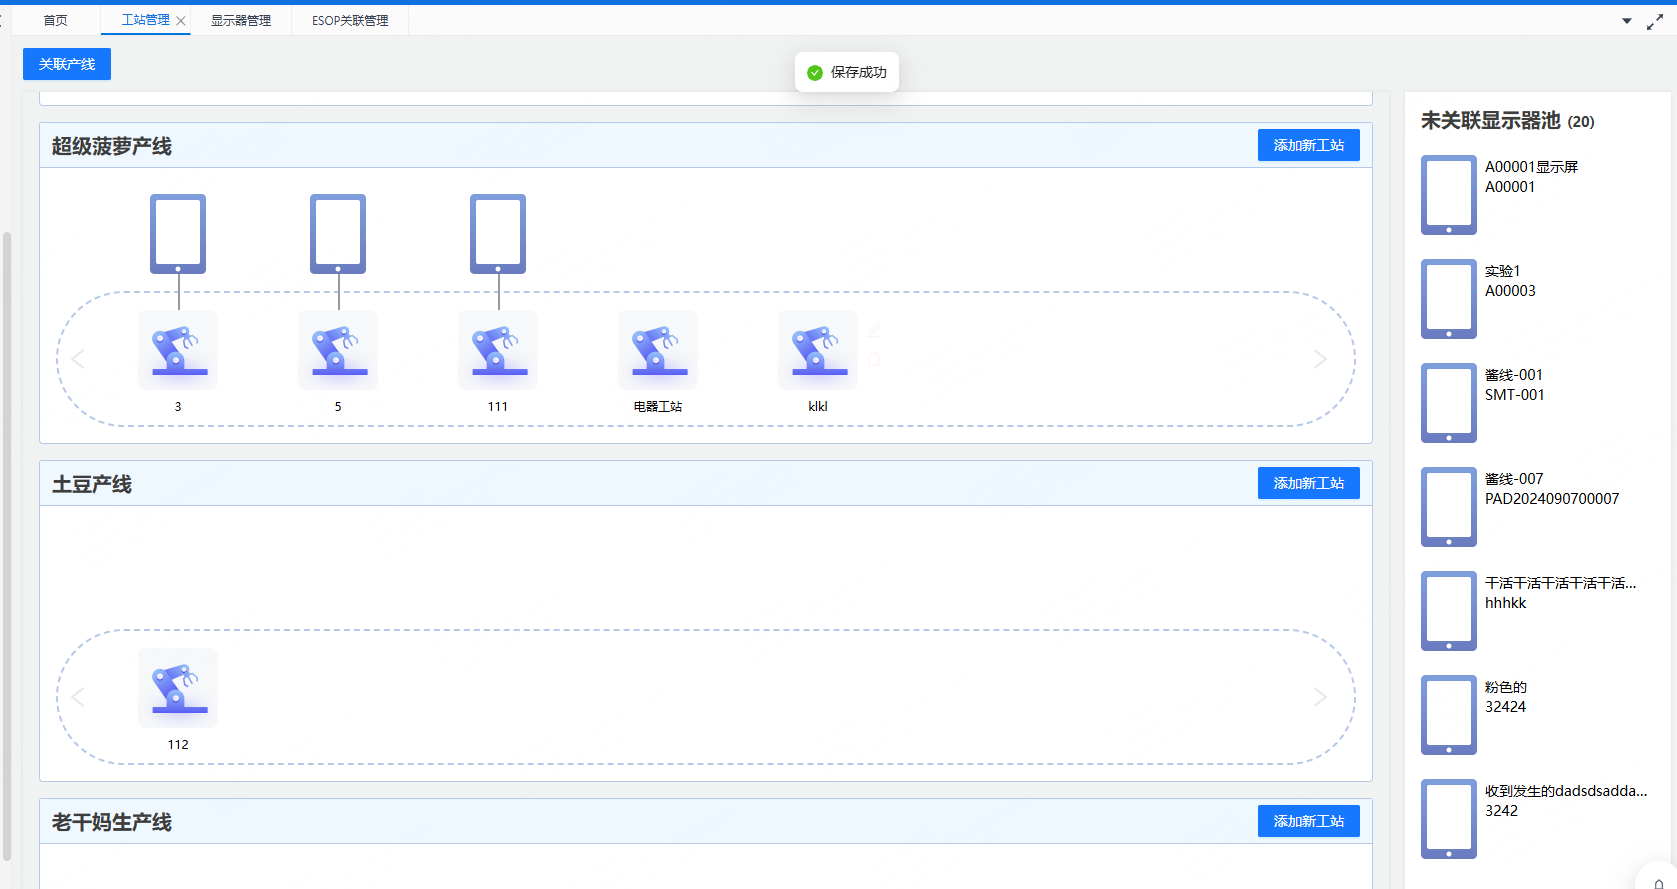
Task: Click the 超级菠萝产线 line title
Action: click(112, 146)
